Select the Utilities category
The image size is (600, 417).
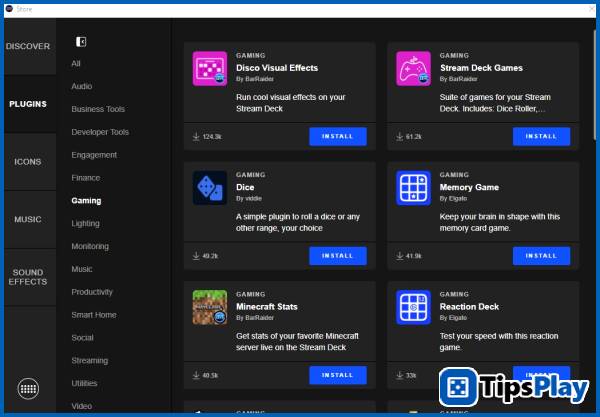[84, 383]
